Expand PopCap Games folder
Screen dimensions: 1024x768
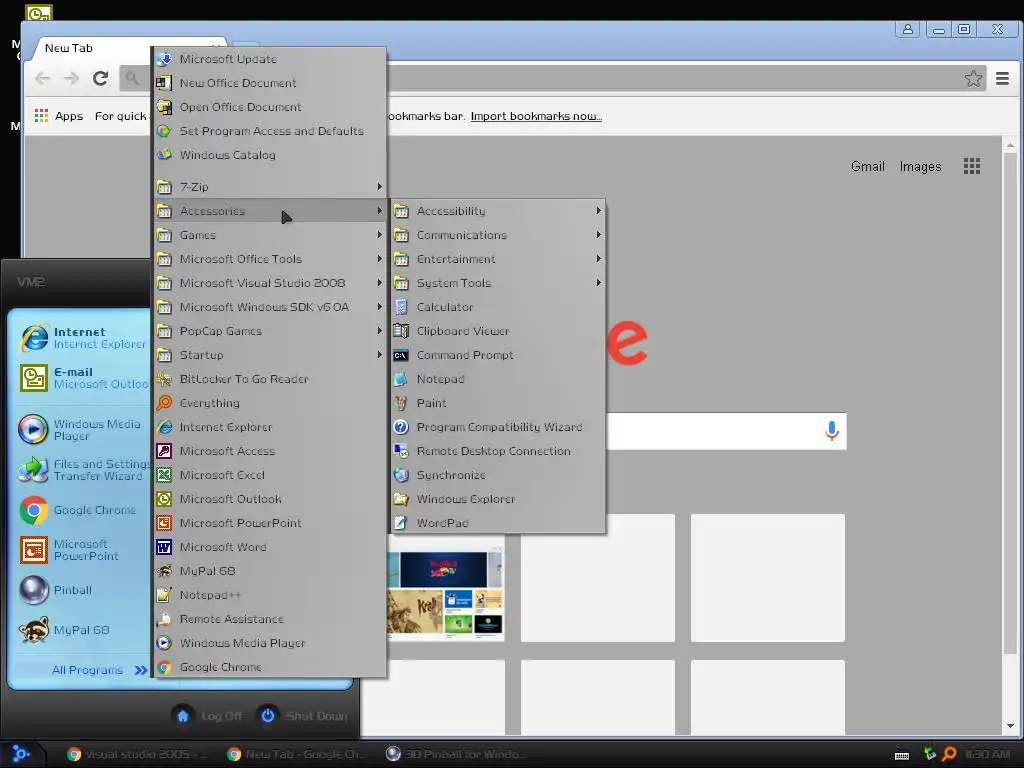tap(270, 331)
